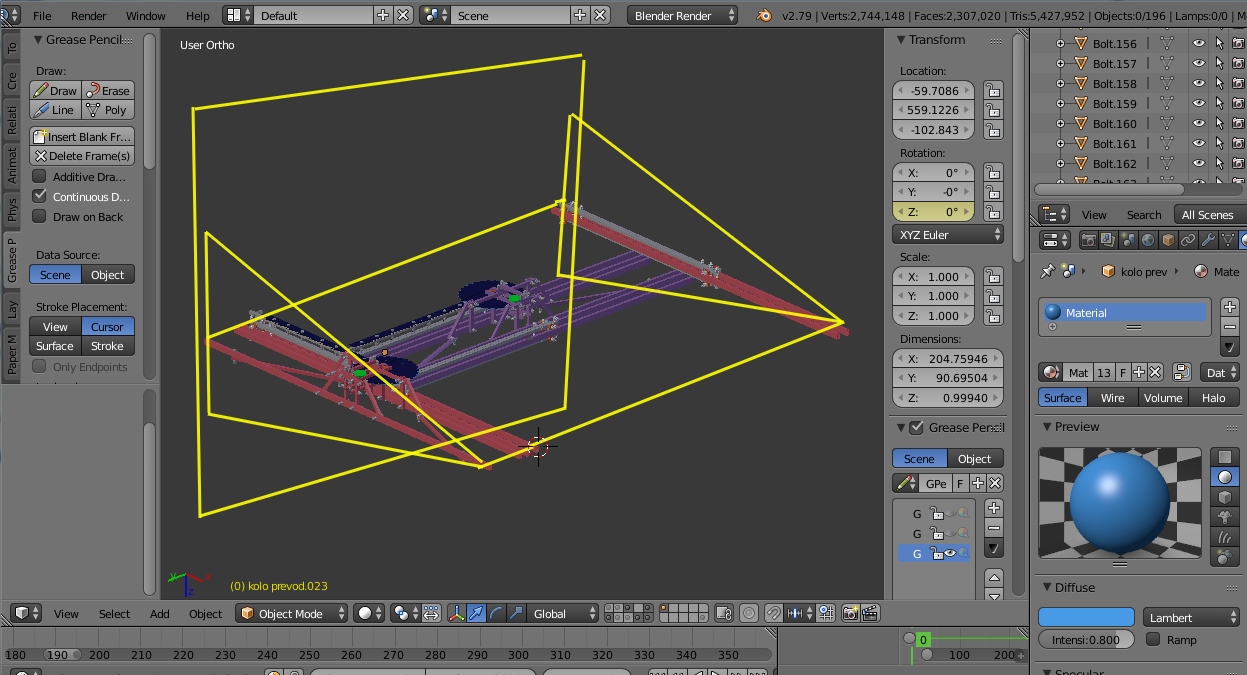Open the World properties tab icon

[x=1147, y=240]
